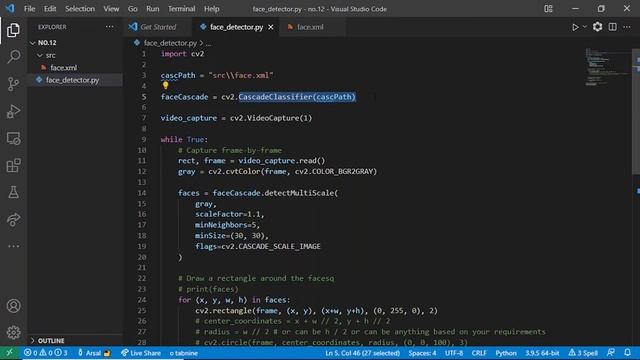The width and height of the screenshot is (640, 360).
Task: Show additional hidden activity bar views
Action: (13, 246)
